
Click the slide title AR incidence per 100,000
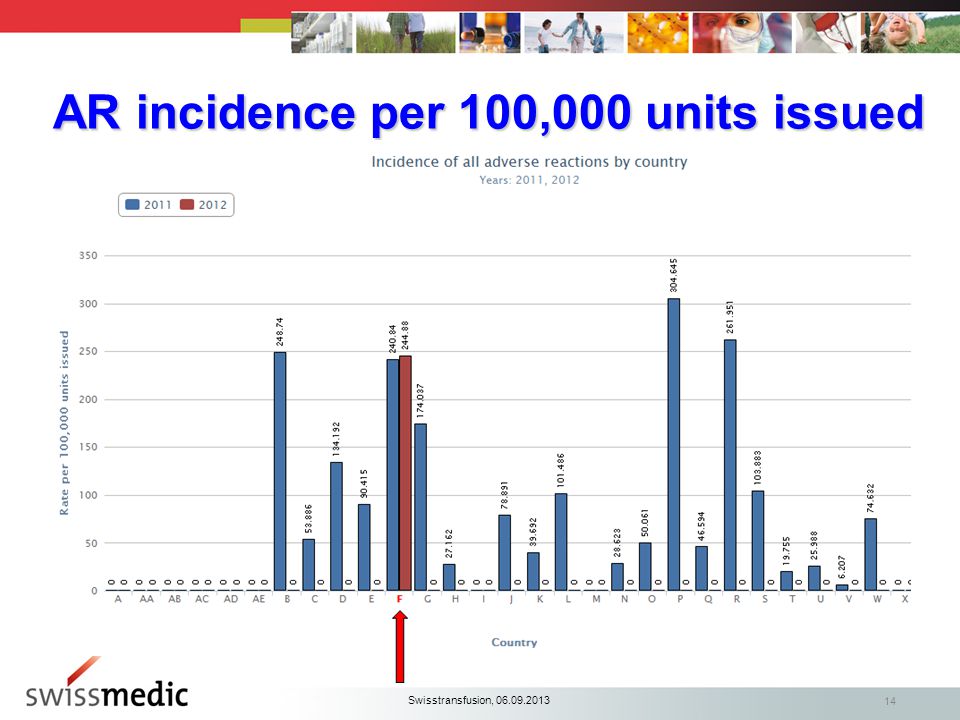[x=488, y=113]
